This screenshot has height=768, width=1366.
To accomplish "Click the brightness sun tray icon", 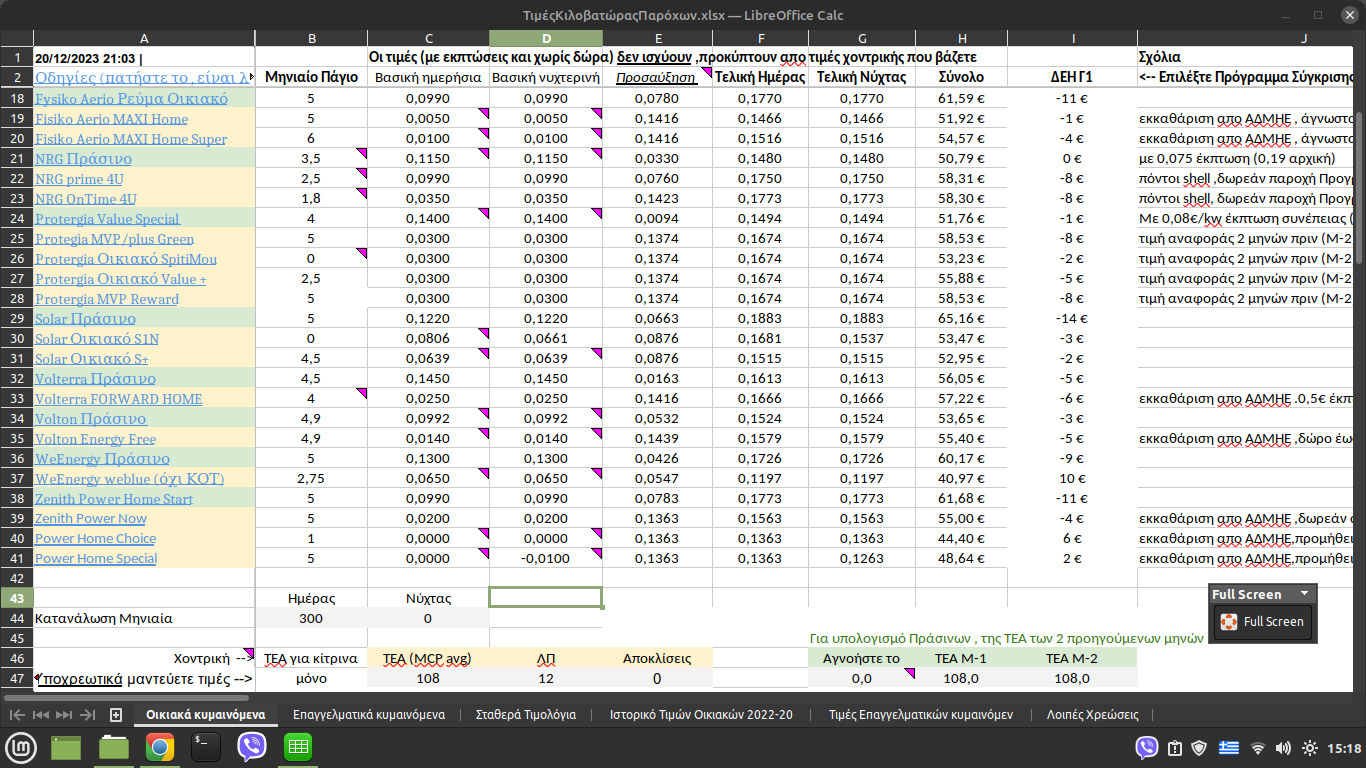I will (1310, 748).
